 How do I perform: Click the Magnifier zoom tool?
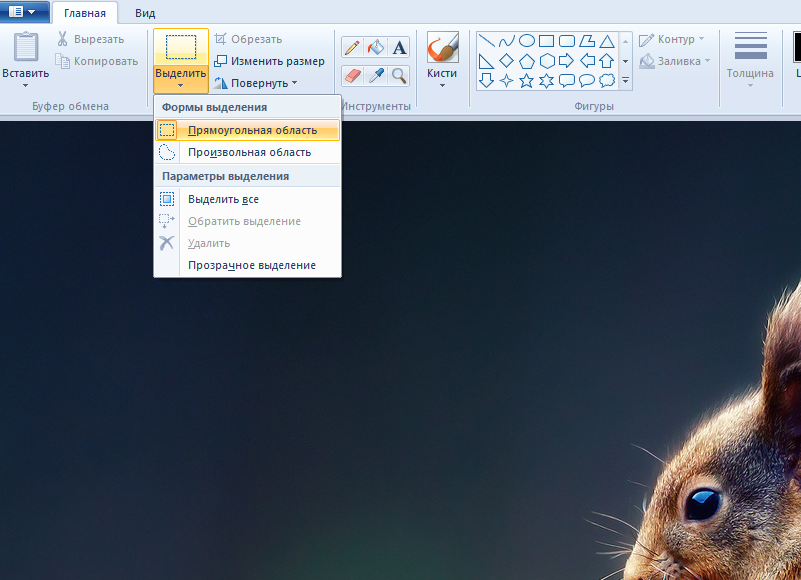click(x=399, y=75)
